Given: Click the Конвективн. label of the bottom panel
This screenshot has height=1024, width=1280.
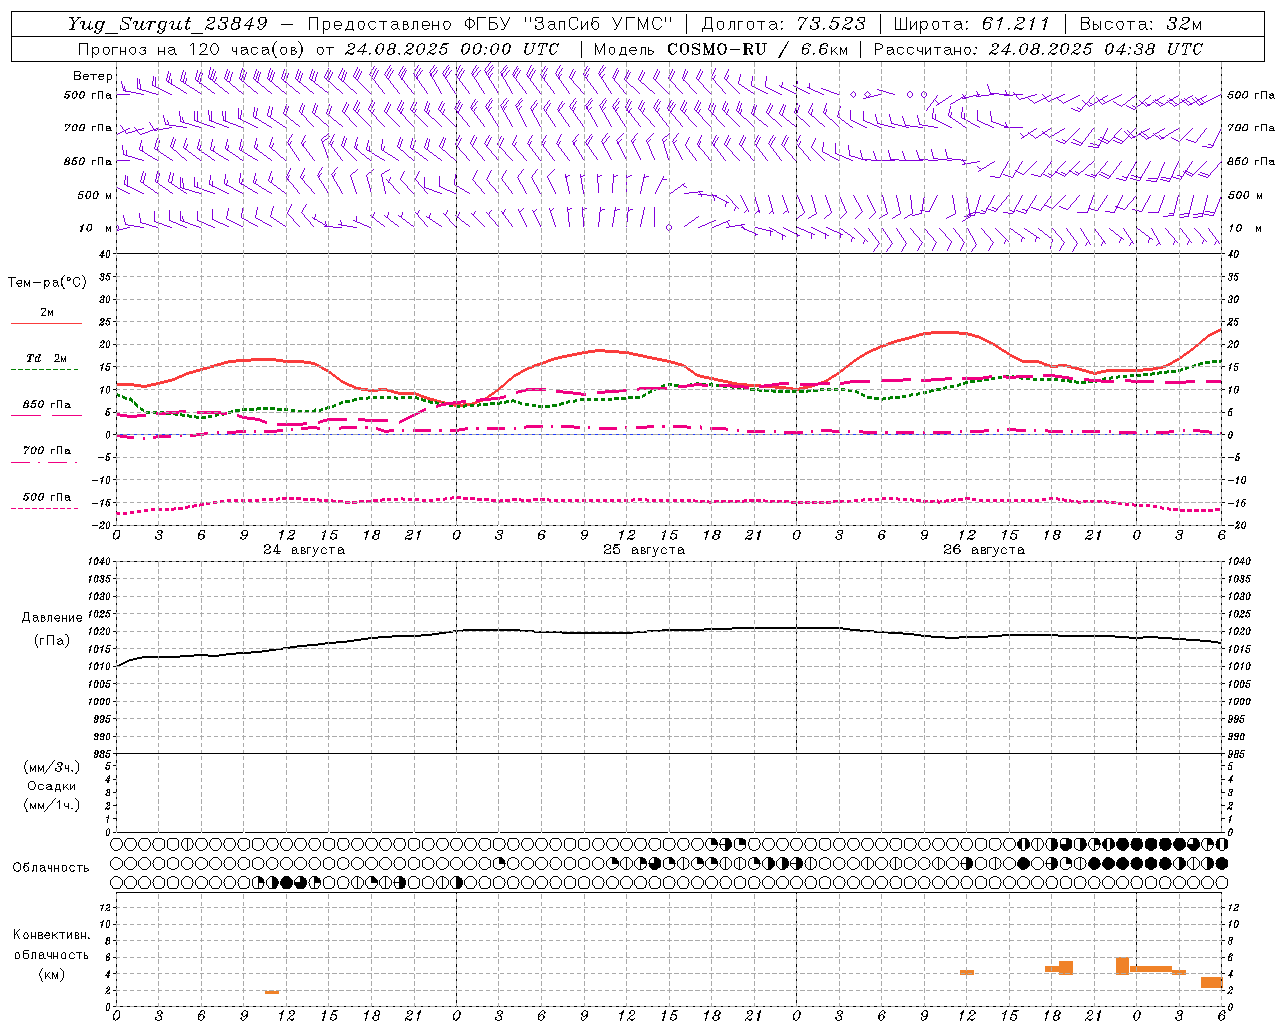Looking at the screenshot, I should (x=52, y=935).
